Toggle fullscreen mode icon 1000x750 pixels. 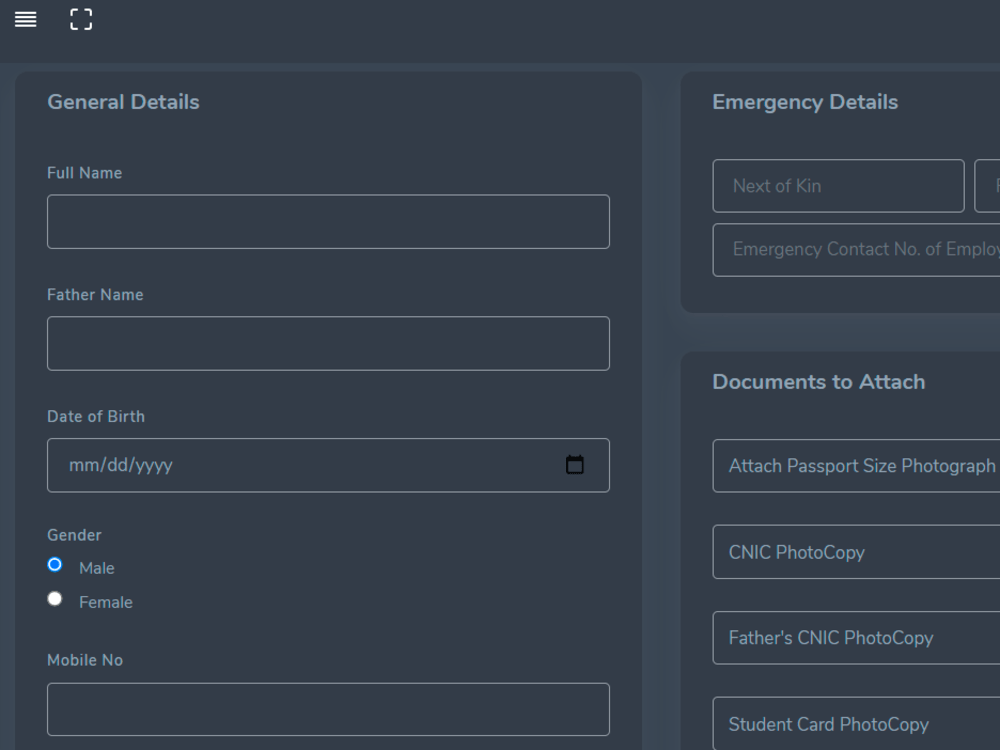[81, 20]
